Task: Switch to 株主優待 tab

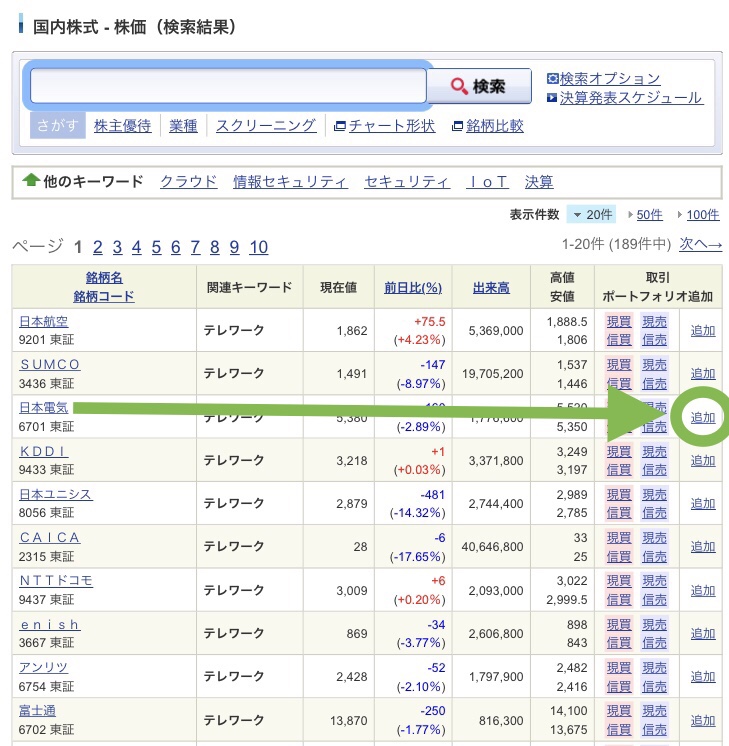Action: coord(122,126)
